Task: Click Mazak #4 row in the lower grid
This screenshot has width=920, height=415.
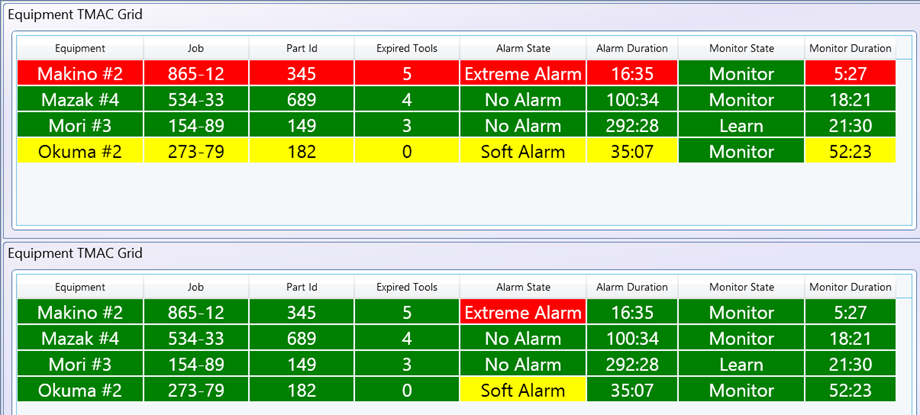Action: pos(80,339)
